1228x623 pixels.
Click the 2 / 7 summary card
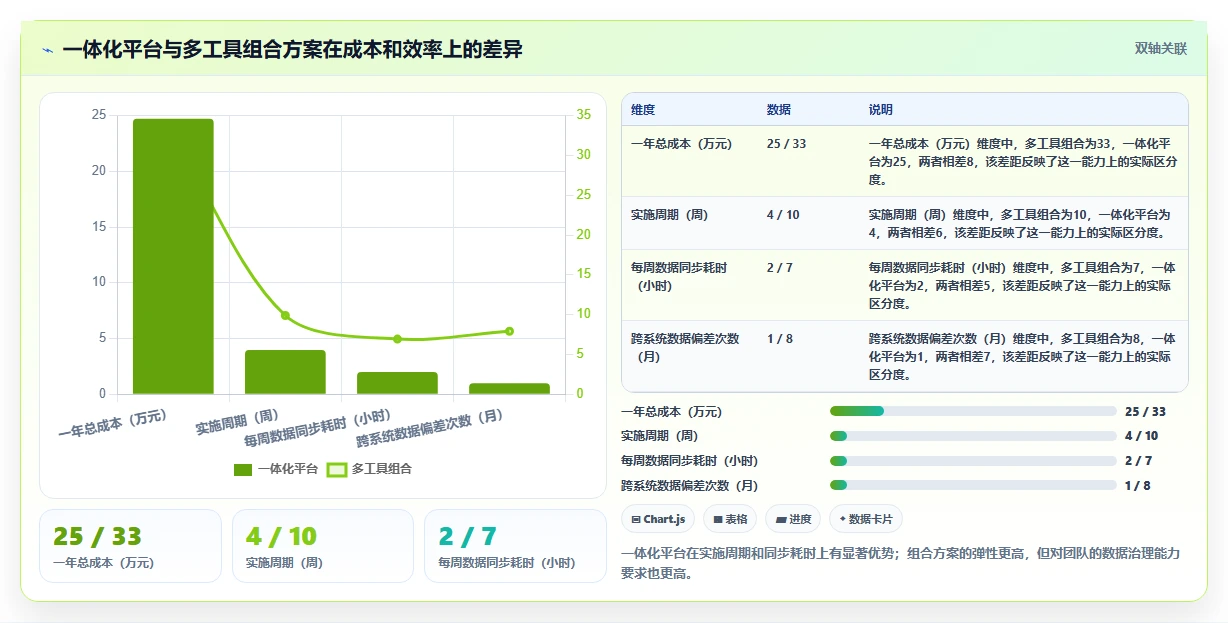[515, 546]
